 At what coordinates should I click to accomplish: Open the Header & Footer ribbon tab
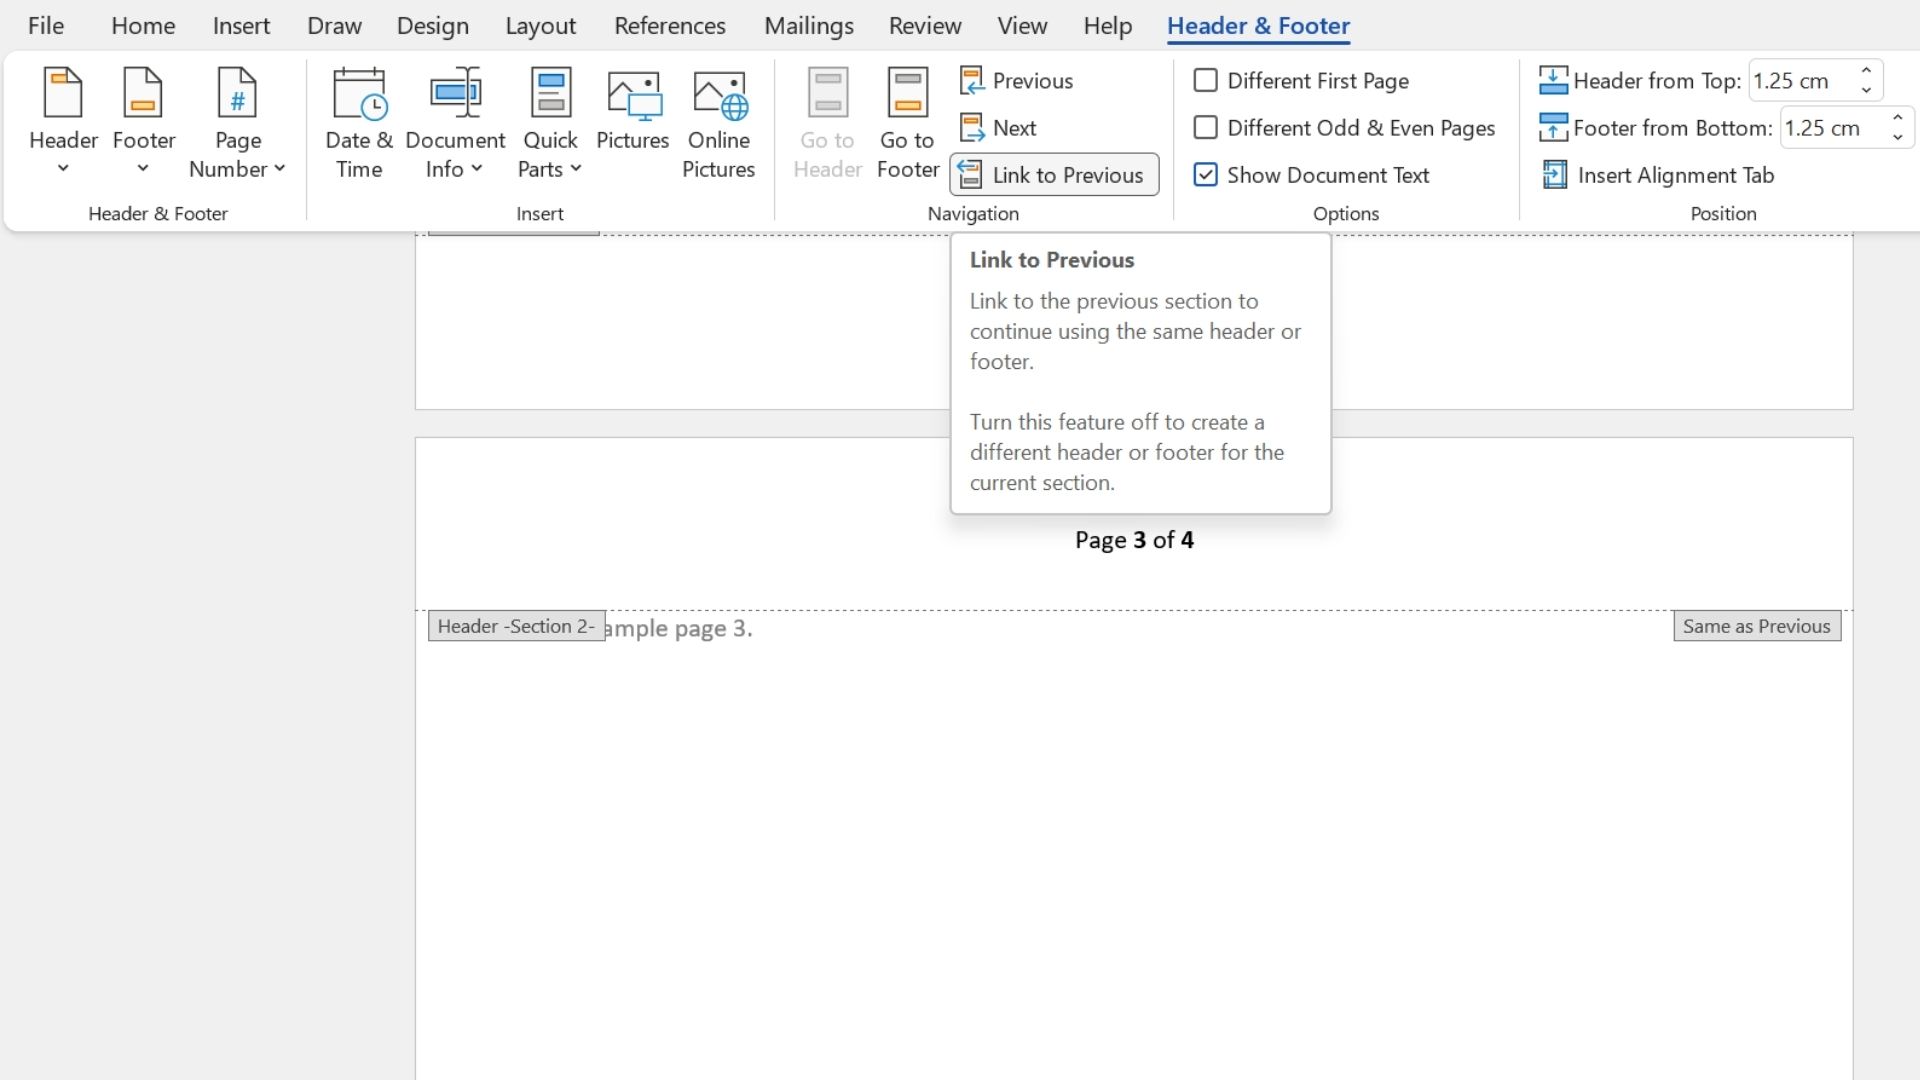(1258, 24)
